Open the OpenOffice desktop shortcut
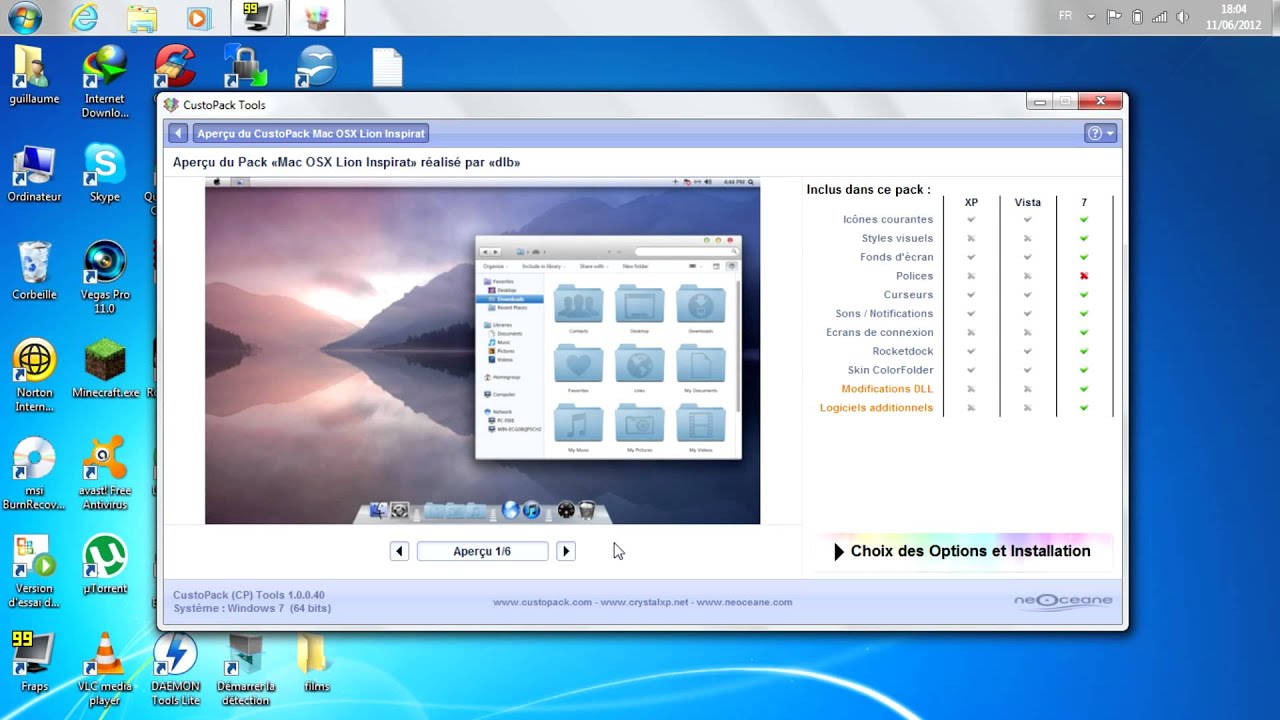The height and width of the screenshot is (720, 1280). pyautogui.click(x=316, y=67)
